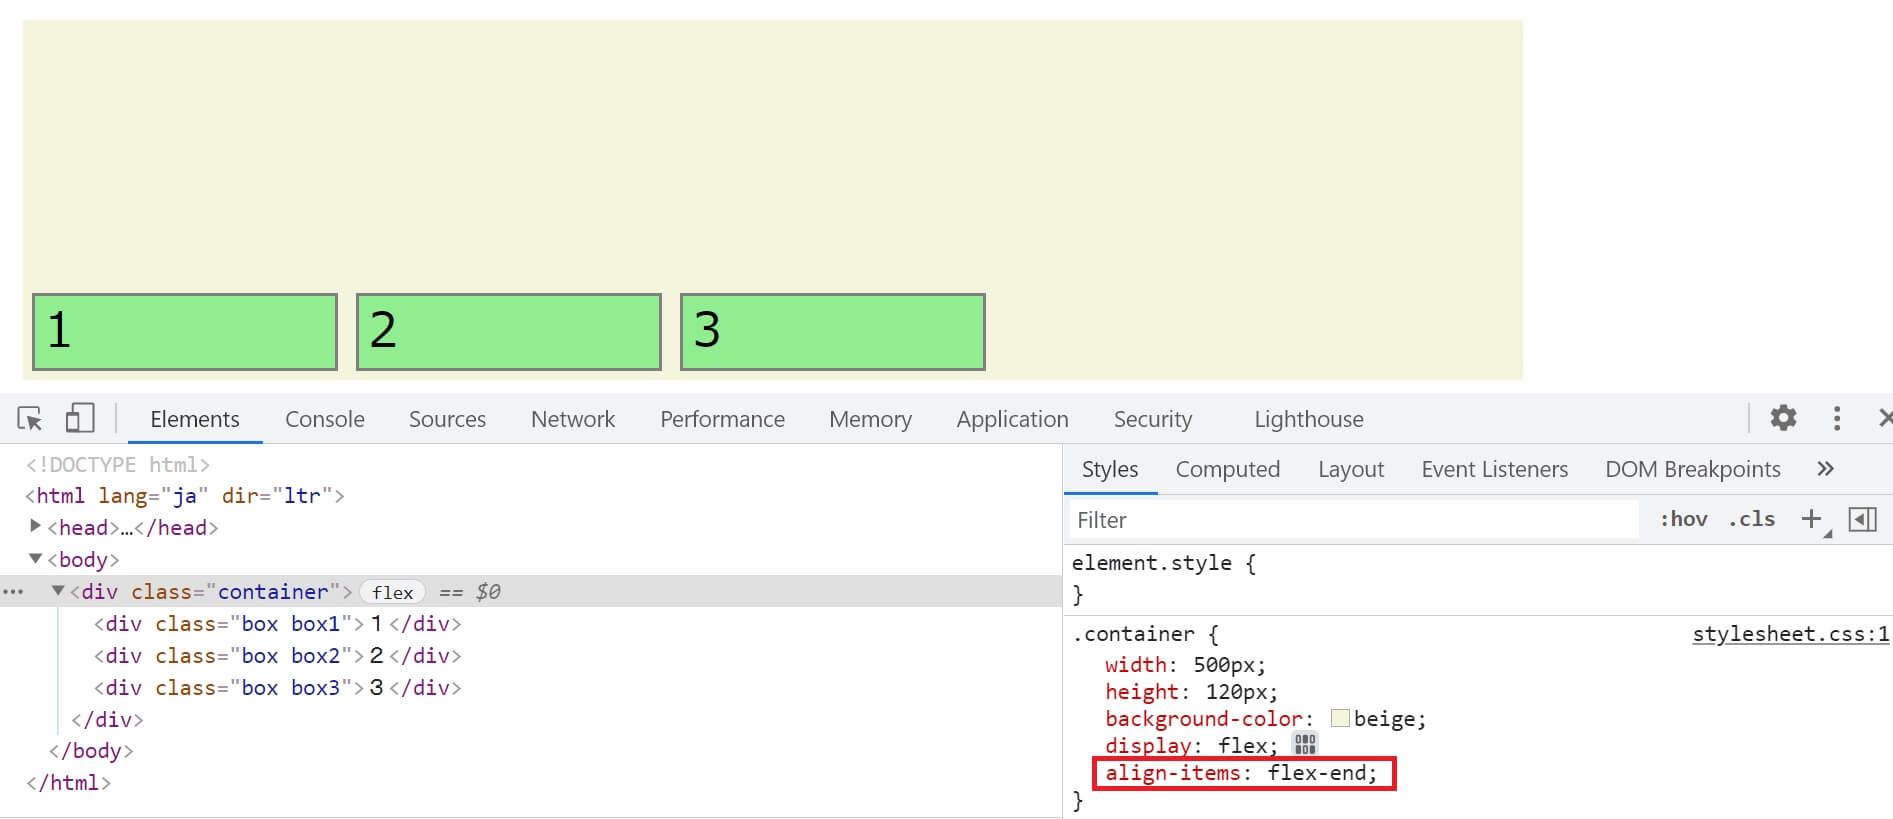
Task: Toggle the :hov element state button
Action: (1683, 519)
